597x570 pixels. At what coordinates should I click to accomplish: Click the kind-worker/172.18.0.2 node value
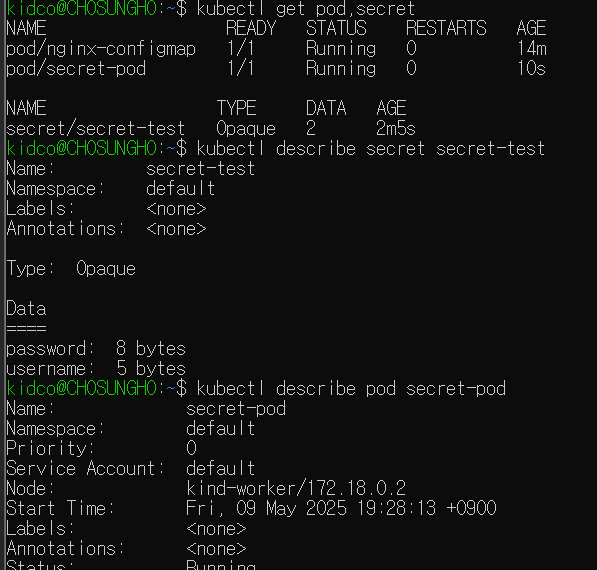(x=296, y=489)
